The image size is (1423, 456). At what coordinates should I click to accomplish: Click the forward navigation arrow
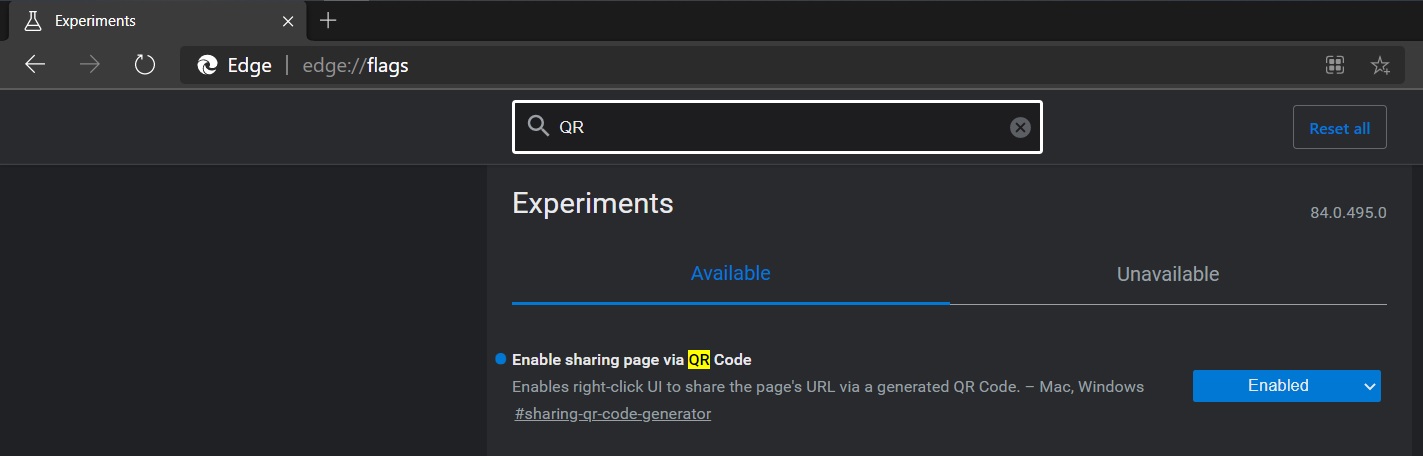(90, 65)
